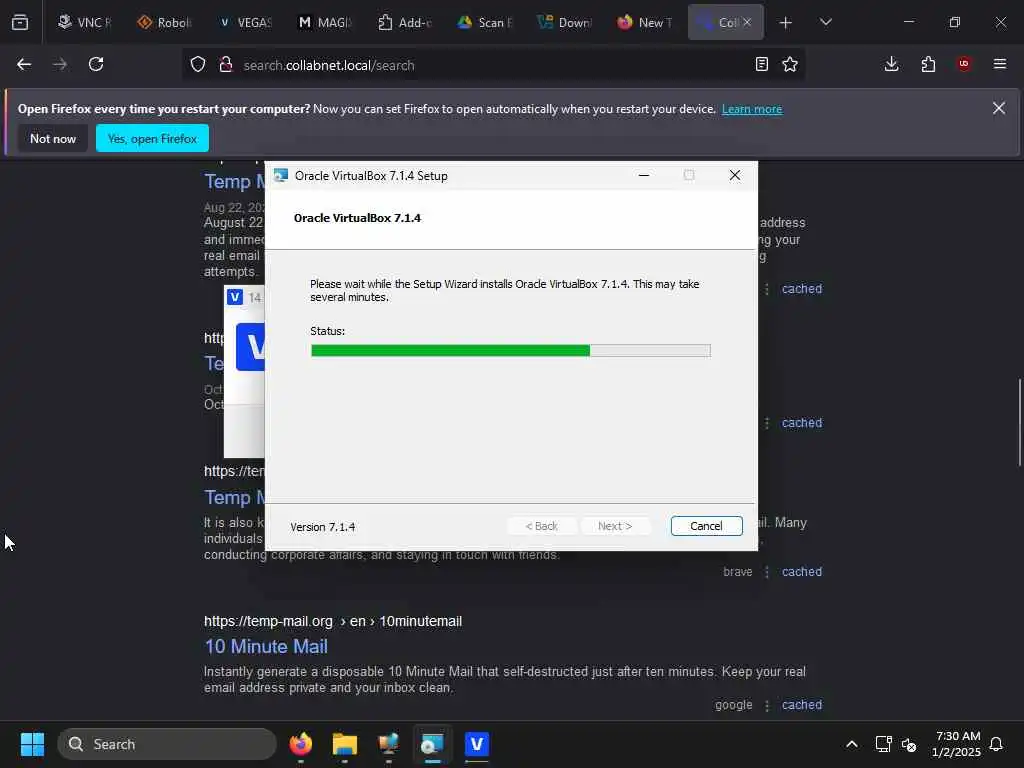Open cached link next to brave
This screenshot has height=768, width=1024.
pyautogui.click(x=802, y=571)
